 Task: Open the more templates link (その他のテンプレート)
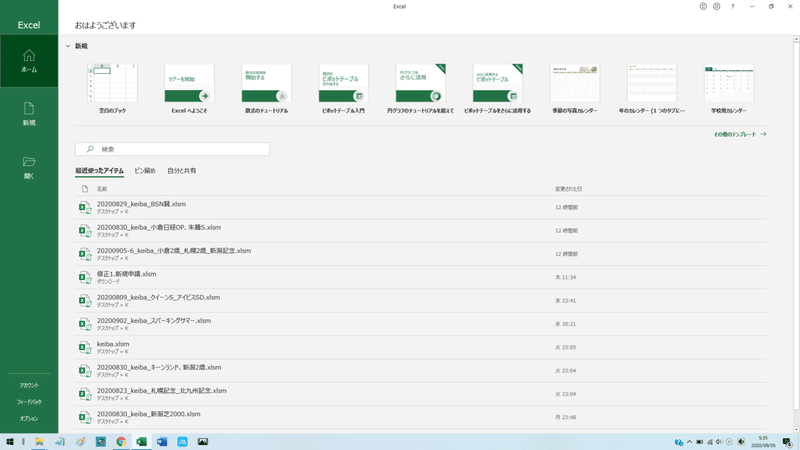pyautogui.click(x=740, y=134)
